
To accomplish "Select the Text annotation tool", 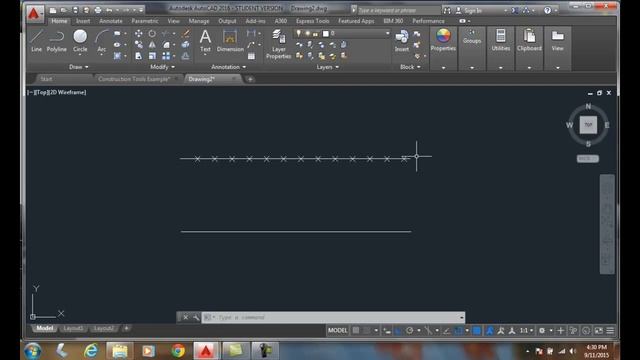I will pos(205,41).
